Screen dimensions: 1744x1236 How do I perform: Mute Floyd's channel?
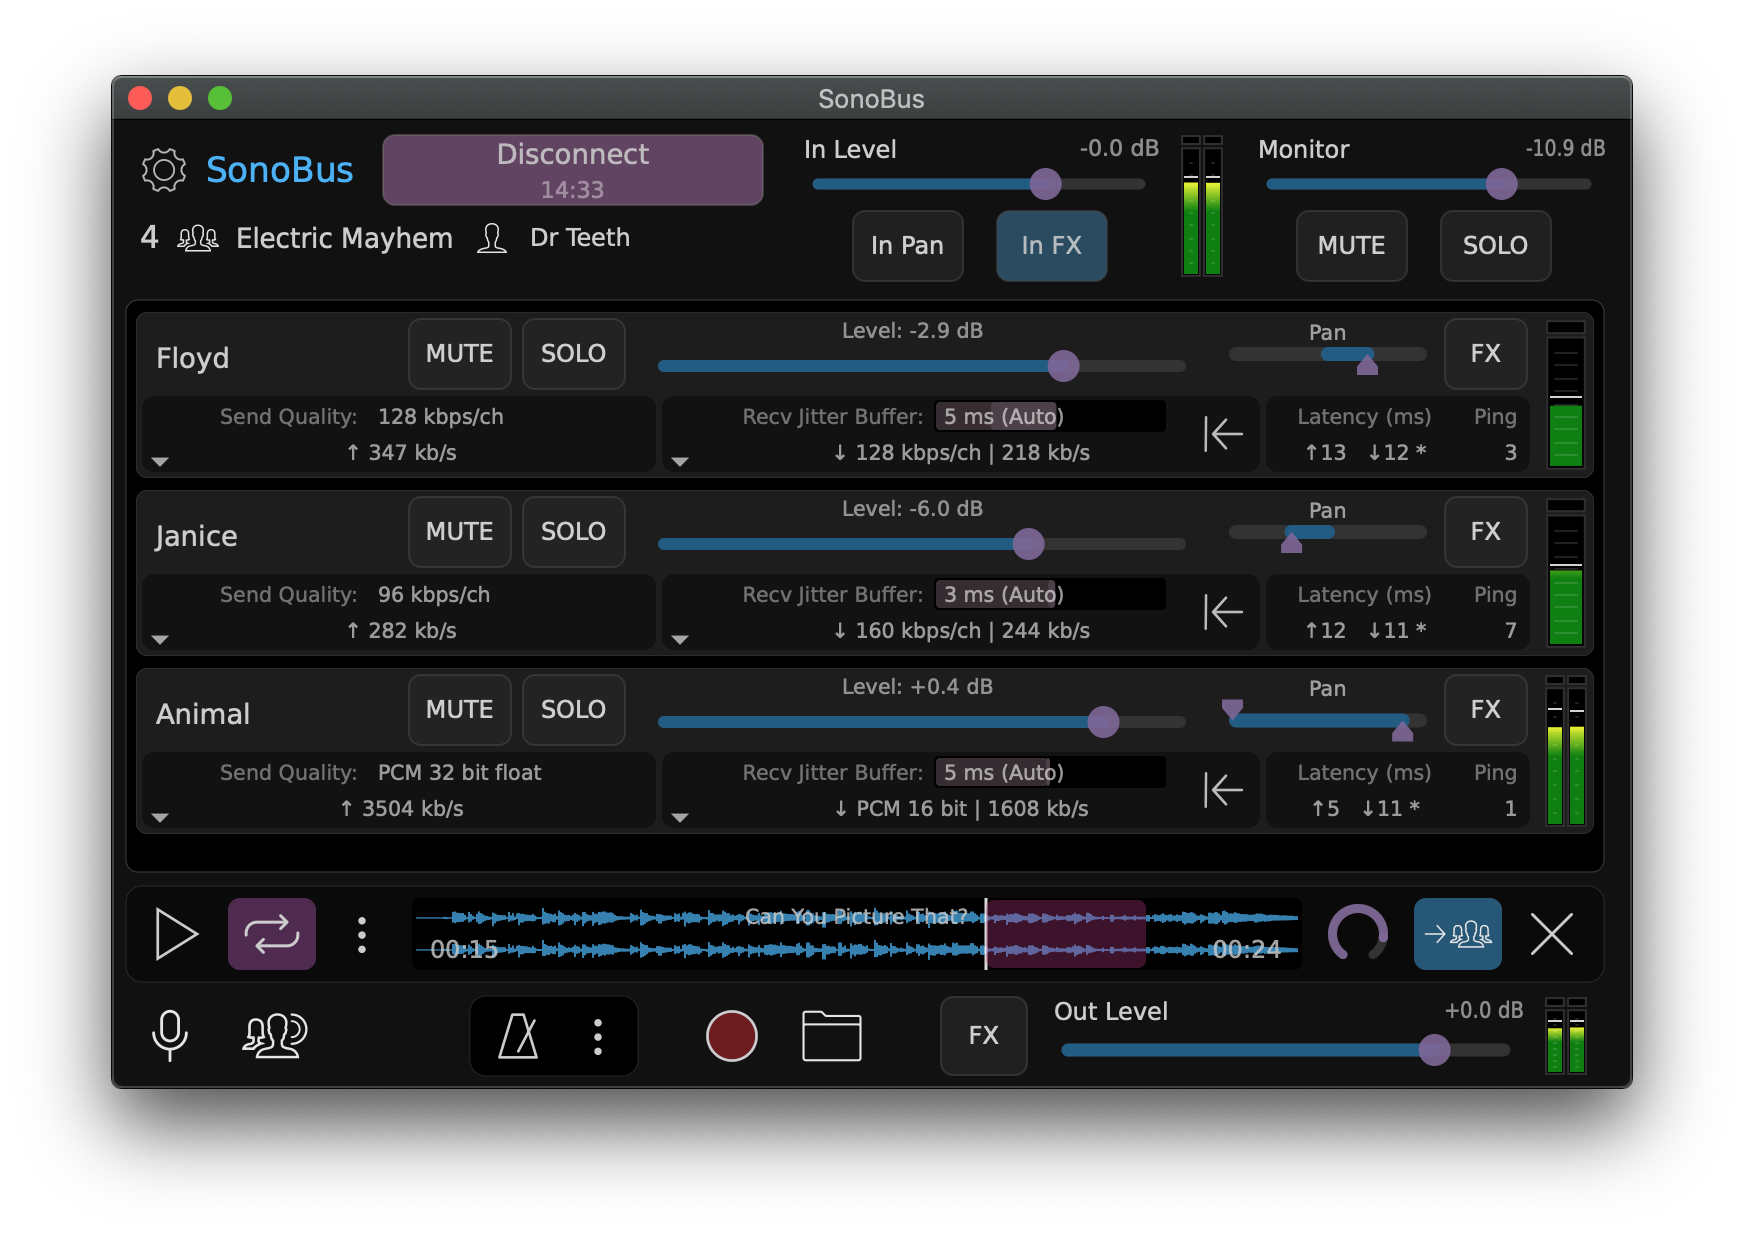tap(460, 354)
